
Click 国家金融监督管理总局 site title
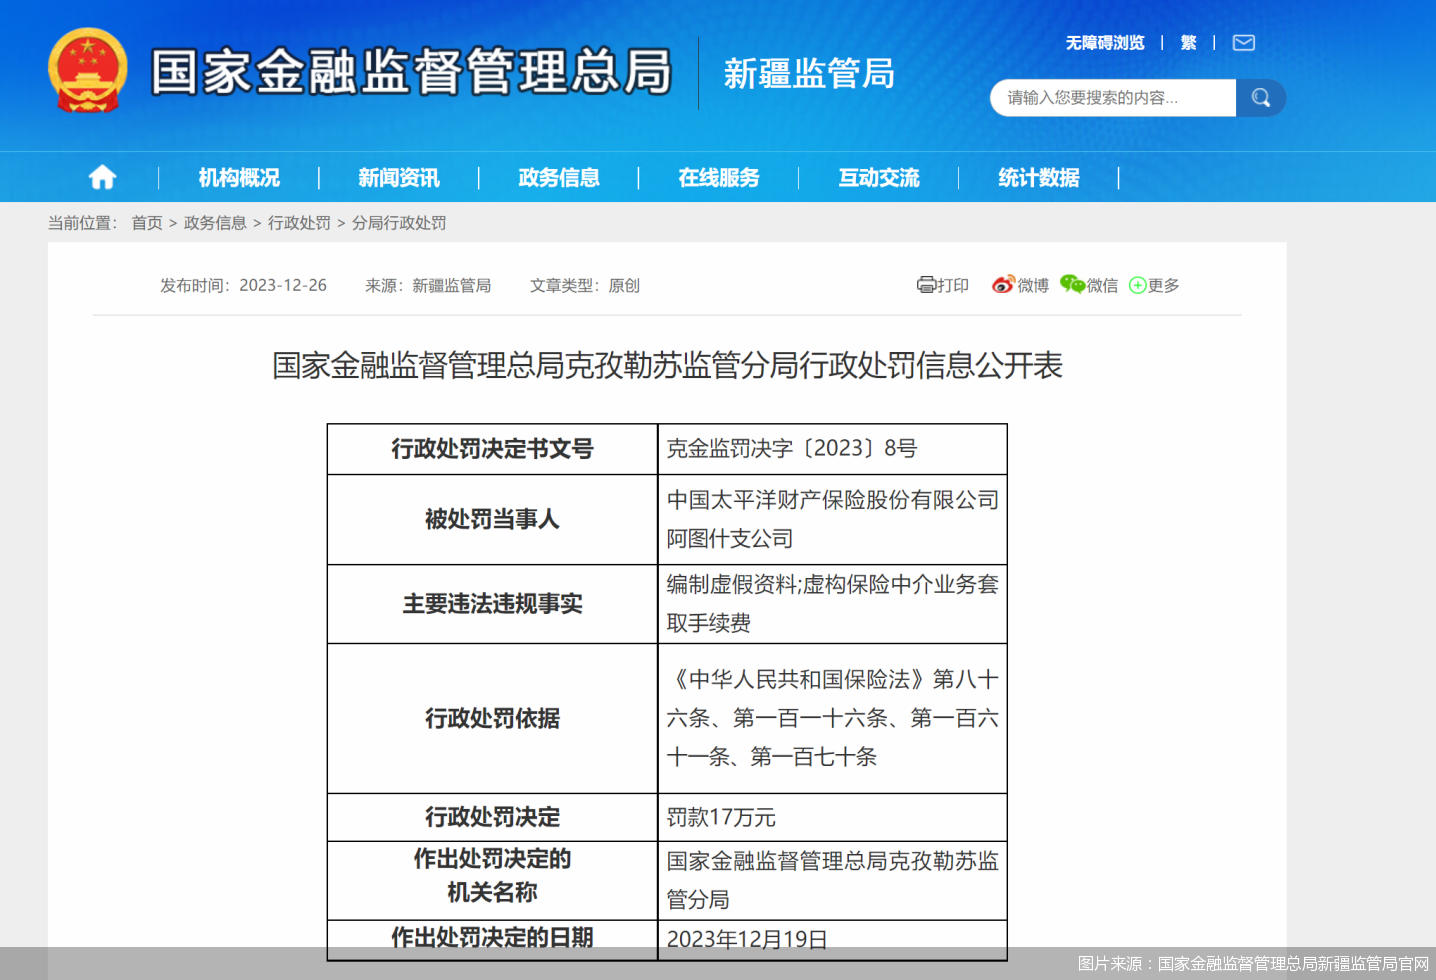click(411, 72)
